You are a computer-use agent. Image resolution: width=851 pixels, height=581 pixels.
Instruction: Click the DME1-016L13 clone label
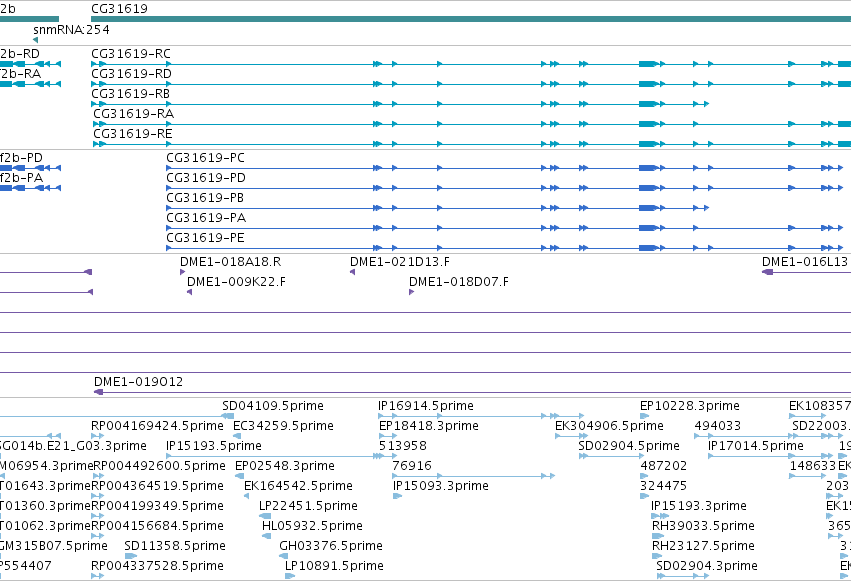[804, 262]
